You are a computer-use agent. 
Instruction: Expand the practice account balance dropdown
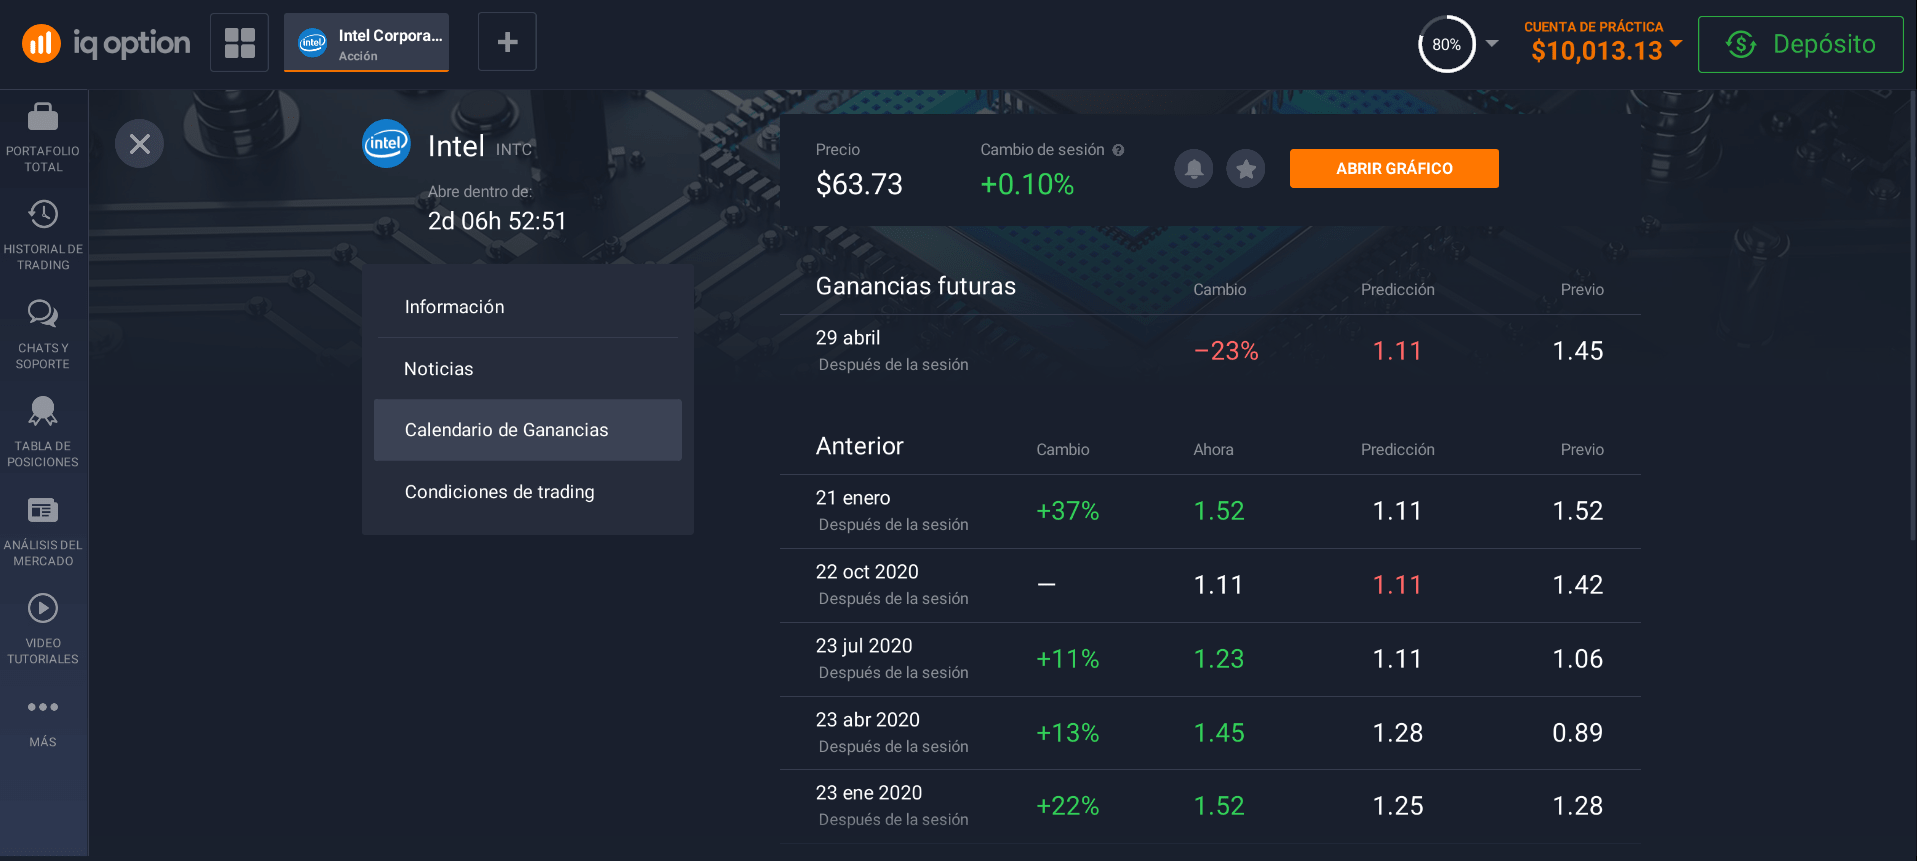pos(1677,43)
